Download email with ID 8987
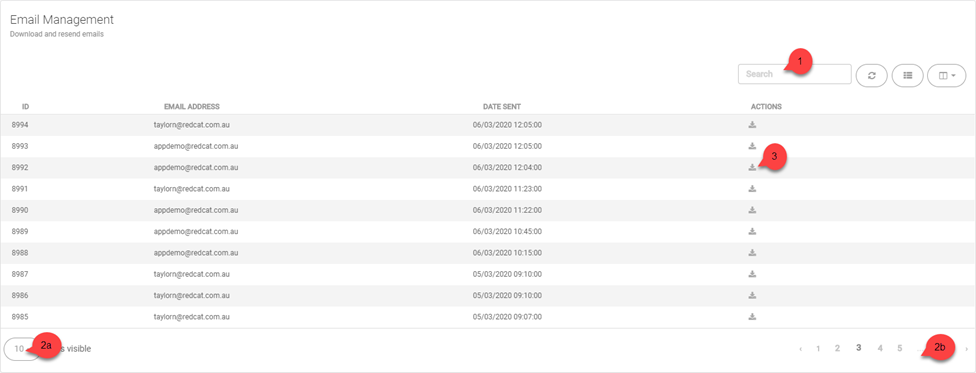 752,273
